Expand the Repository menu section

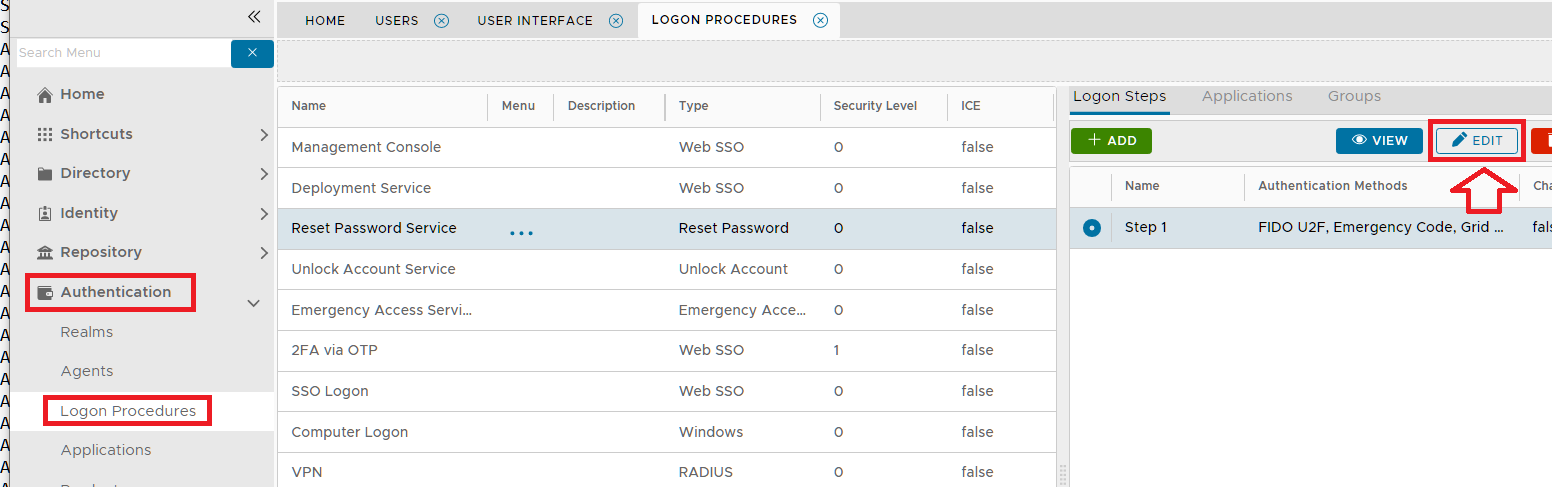pyautogui.click(x=263, y=253)
